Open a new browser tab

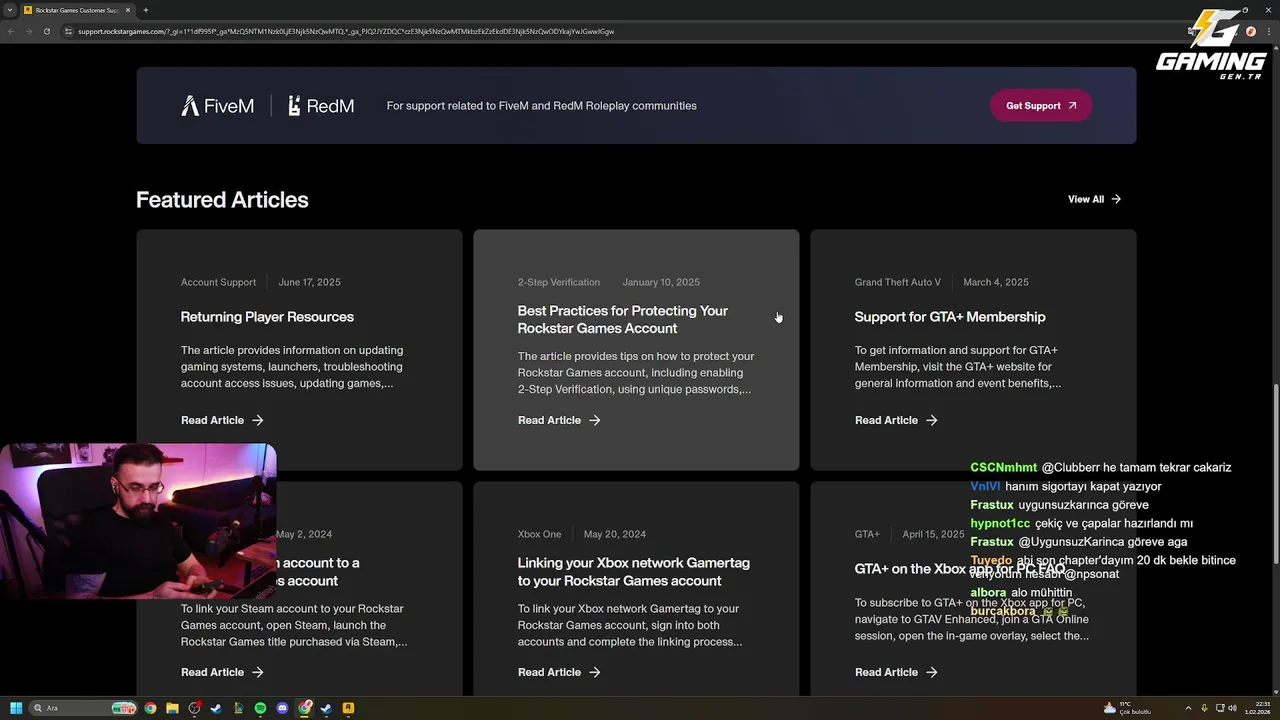click(146, 10)
